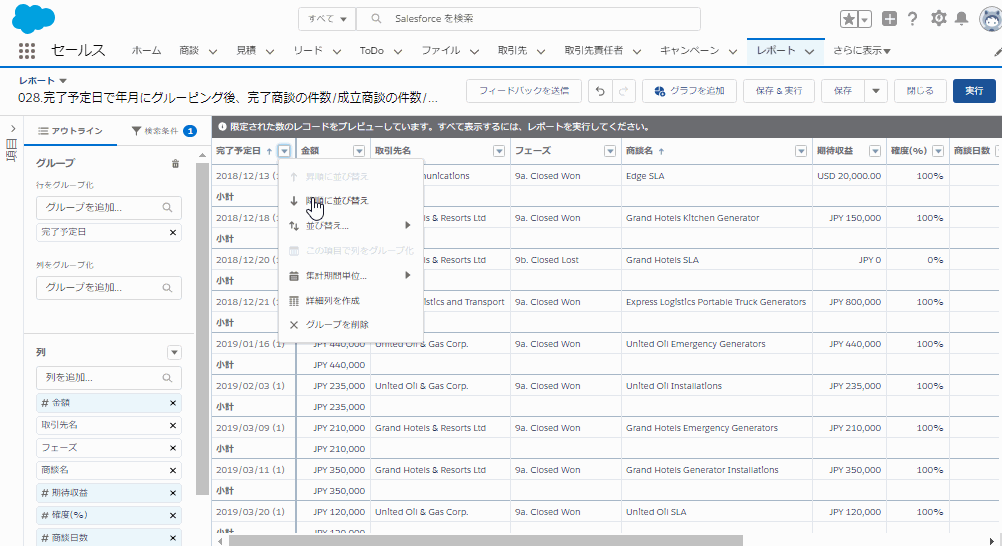The height and width of the screenshot is (546, 1002).
Task: Focus the 列を追加 search field
Action: (x=109, y=378)
